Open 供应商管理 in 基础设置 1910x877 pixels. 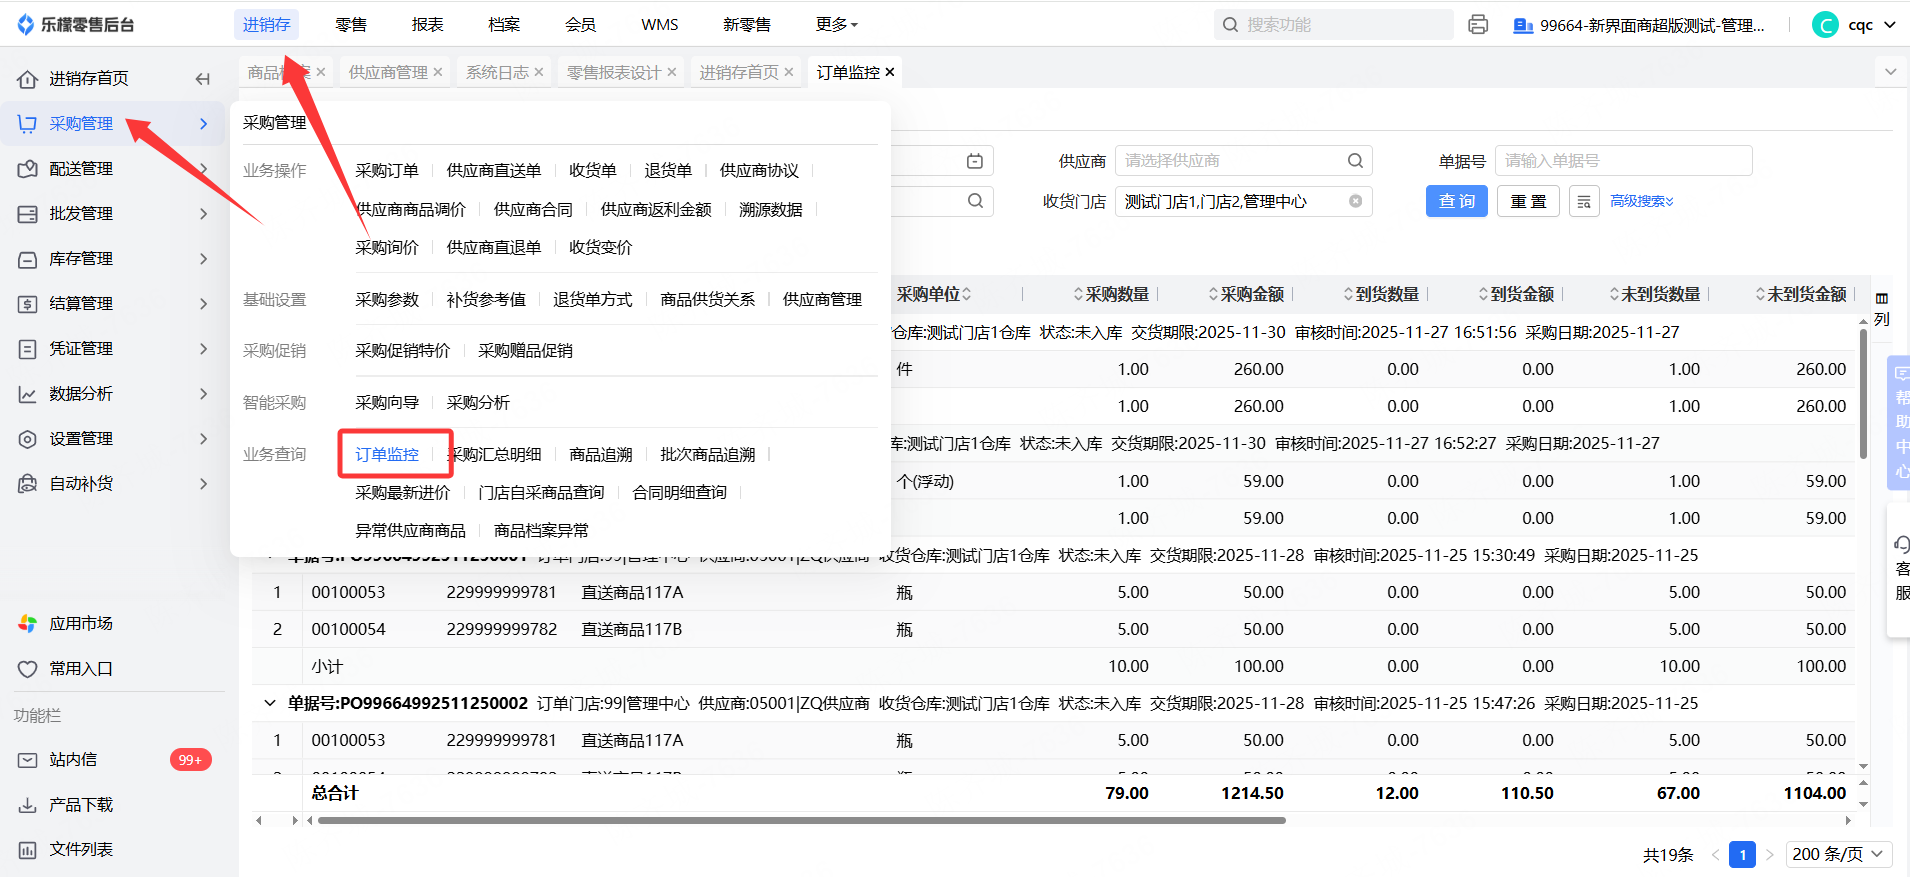[822, 300]
